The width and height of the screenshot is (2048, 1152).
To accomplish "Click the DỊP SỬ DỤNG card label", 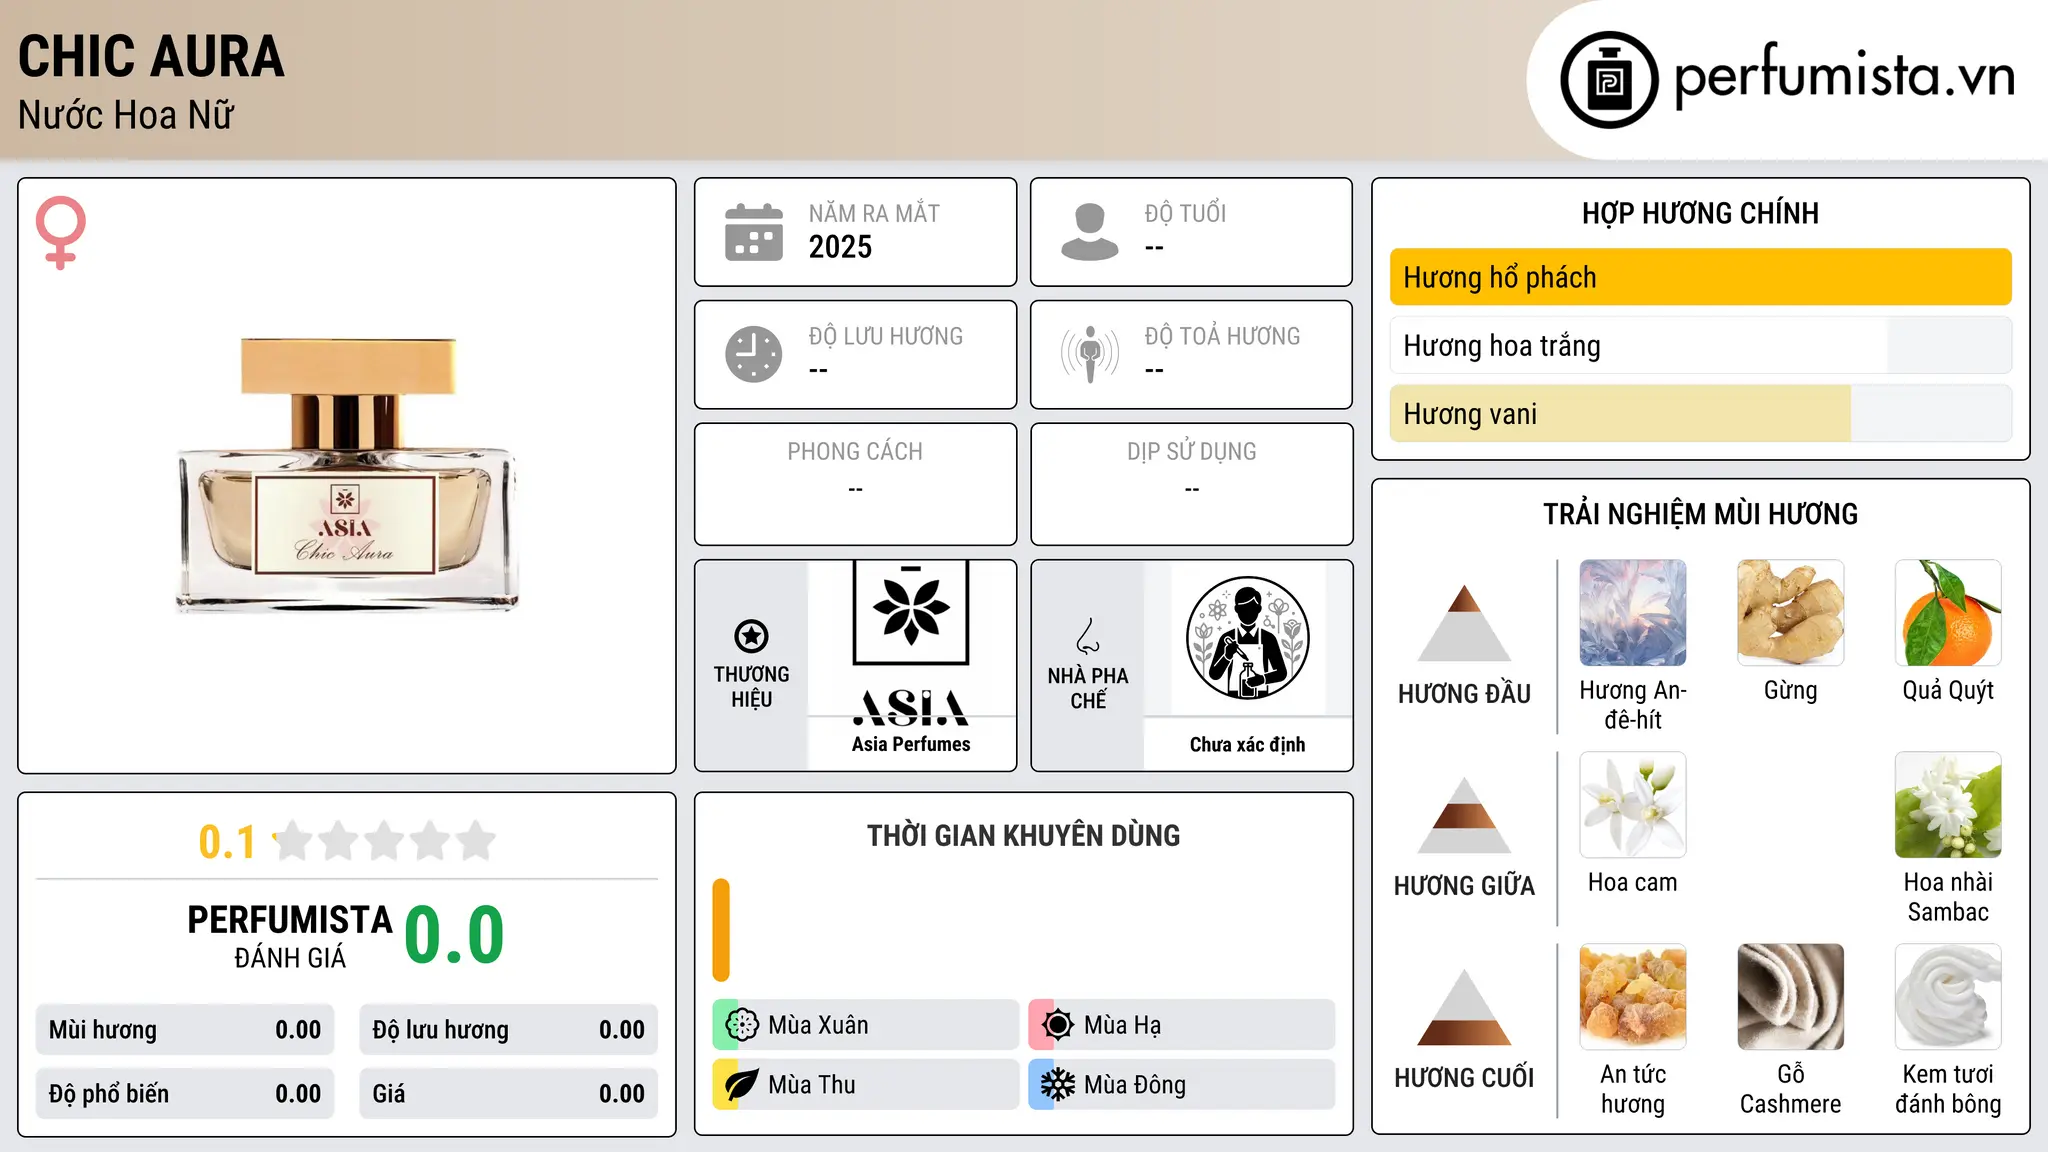I will 1191,452.
